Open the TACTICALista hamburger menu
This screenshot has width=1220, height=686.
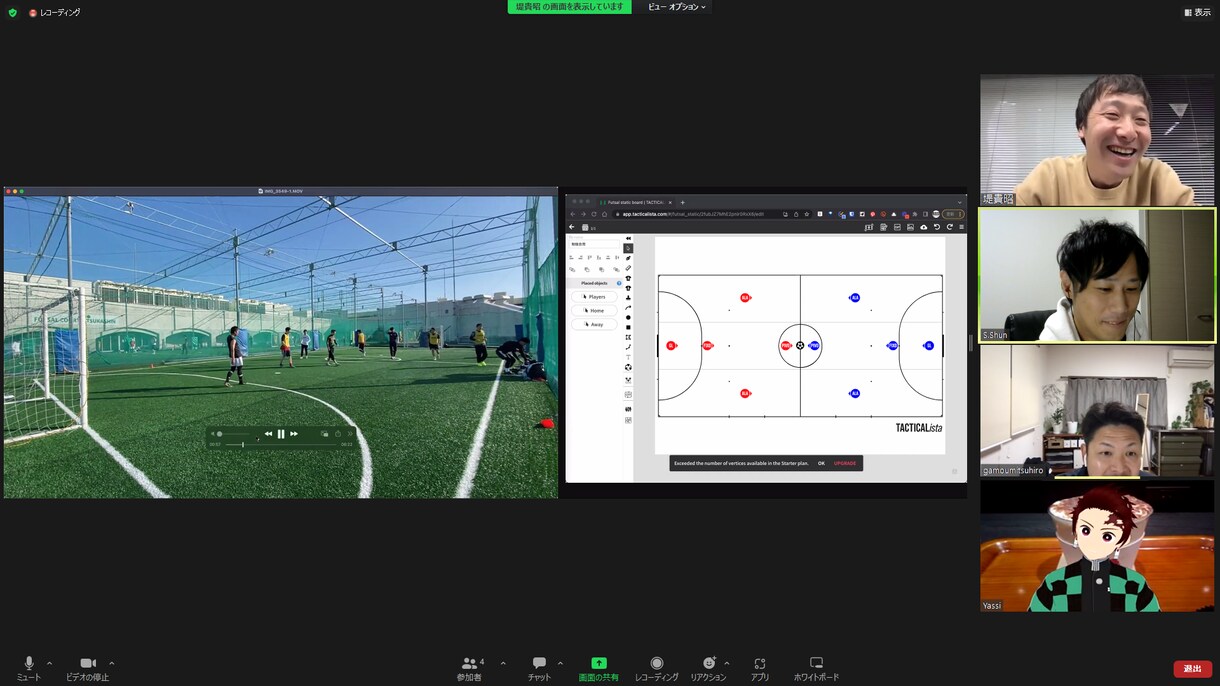961,227
